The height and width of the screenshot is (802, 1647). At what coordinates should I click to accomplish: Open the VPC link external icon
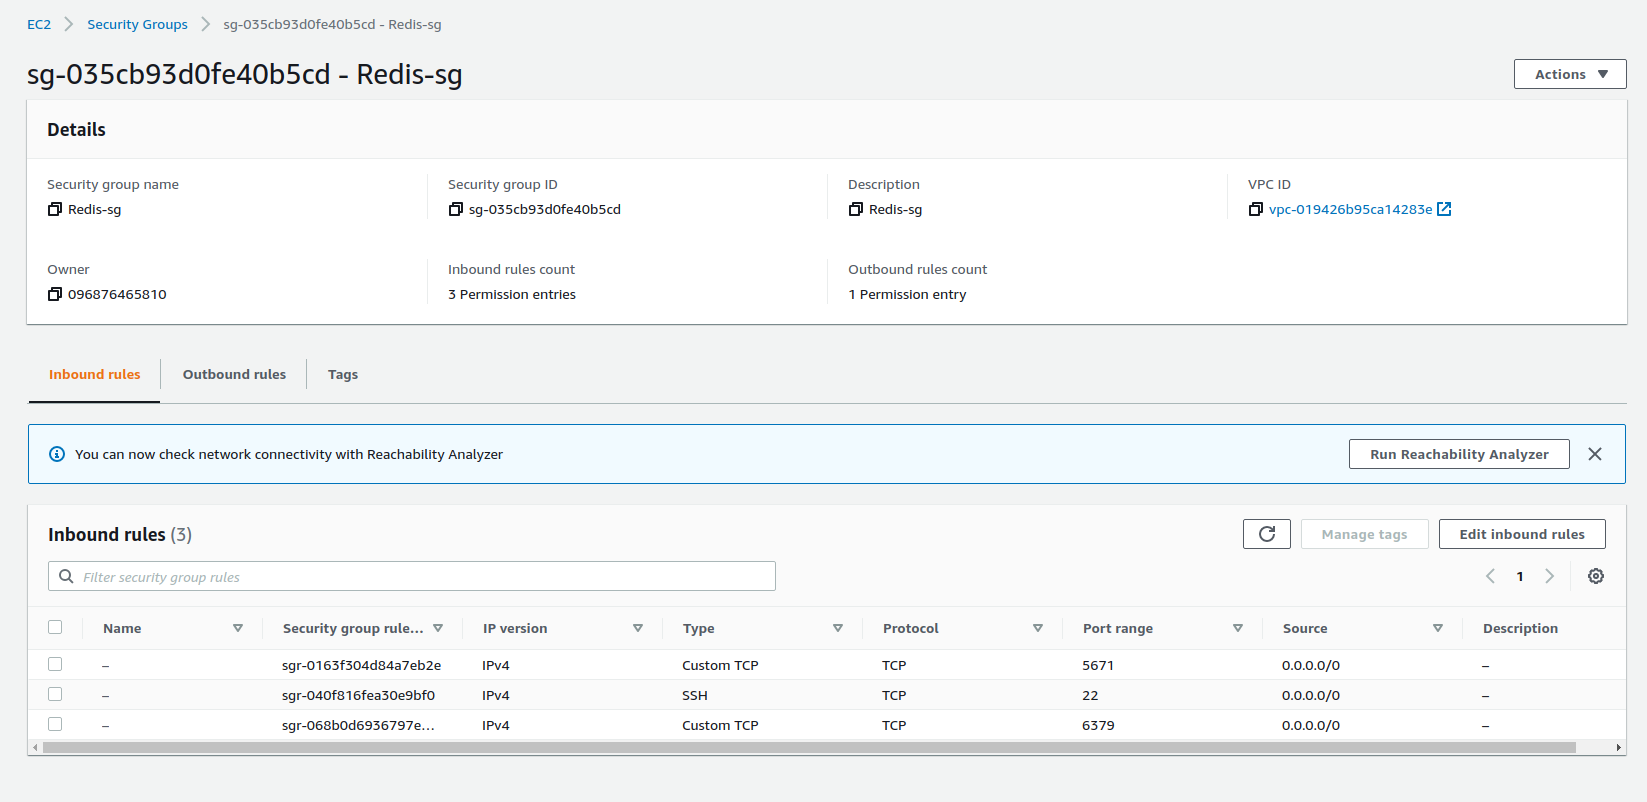pos(1444,209)
